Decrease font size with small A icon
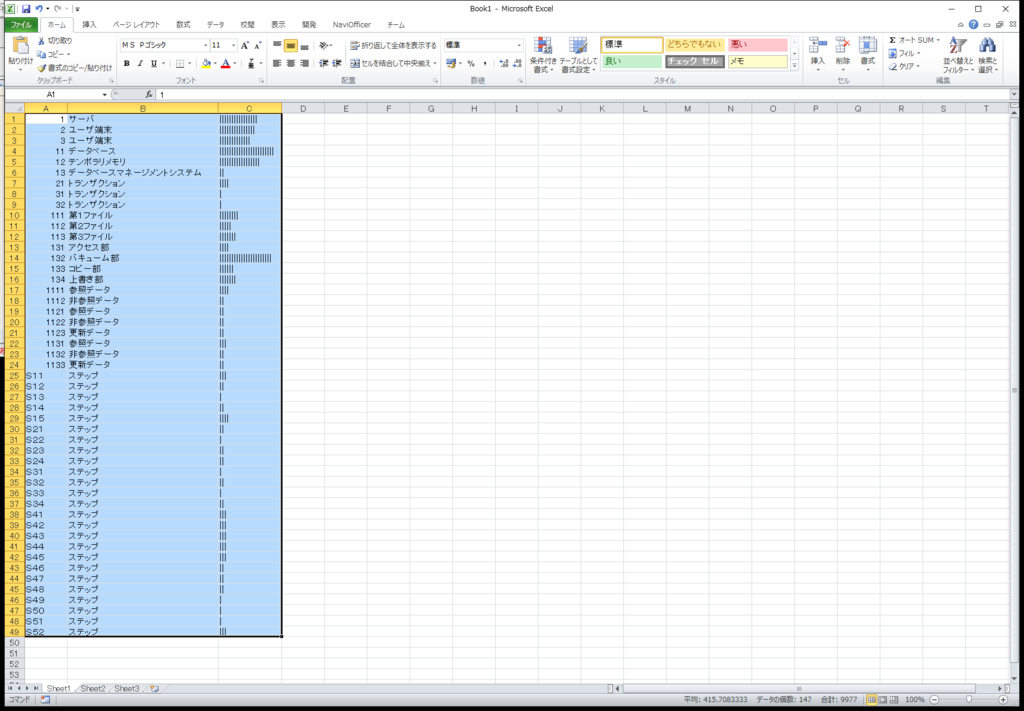The image size is (1024, 711). 258,45
